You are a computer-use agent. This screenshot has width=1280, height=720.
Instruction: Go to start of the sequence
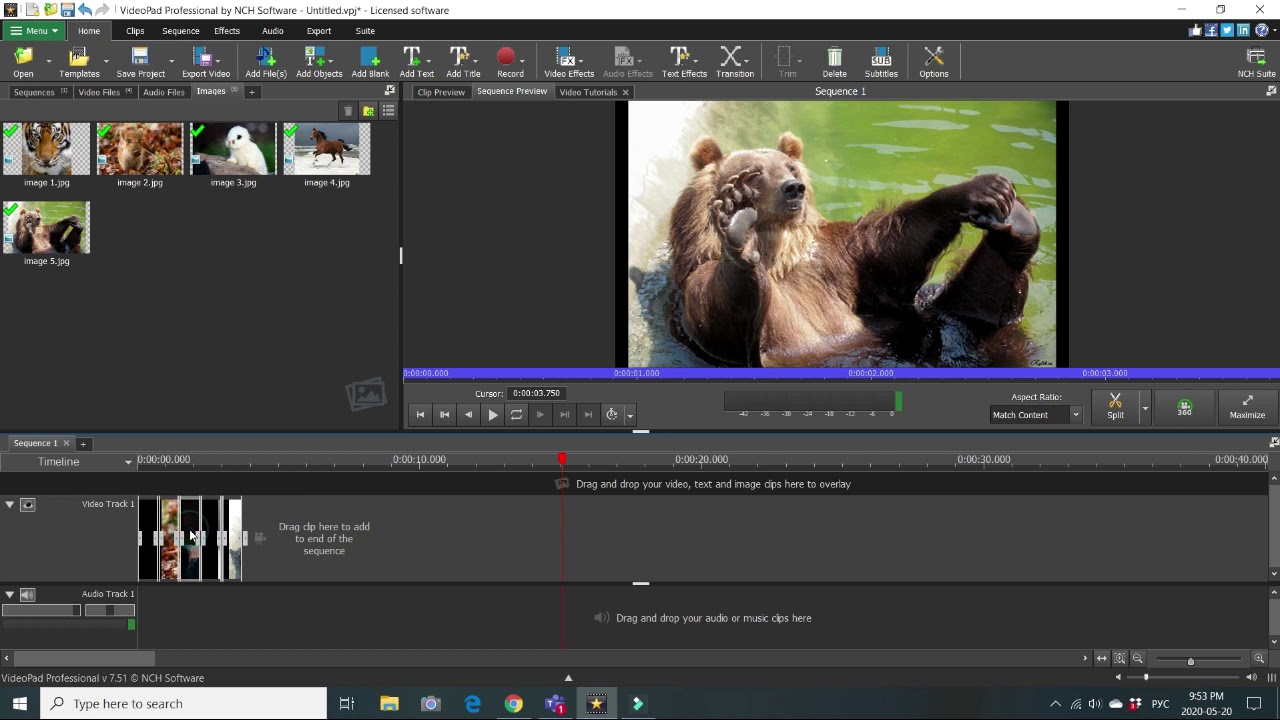coord(420,414)
